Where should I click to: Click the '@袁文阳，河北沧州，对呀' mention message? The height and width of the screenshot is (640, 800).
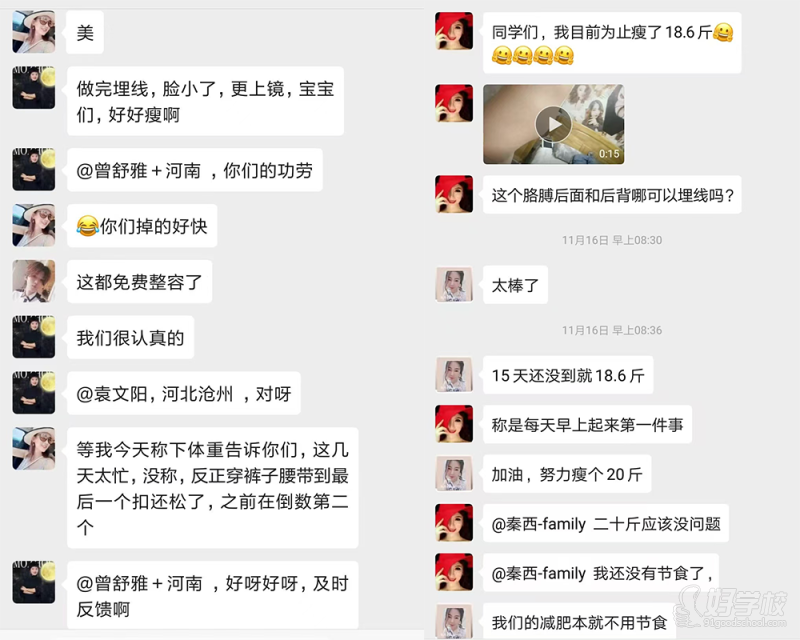tap(184, 393)
